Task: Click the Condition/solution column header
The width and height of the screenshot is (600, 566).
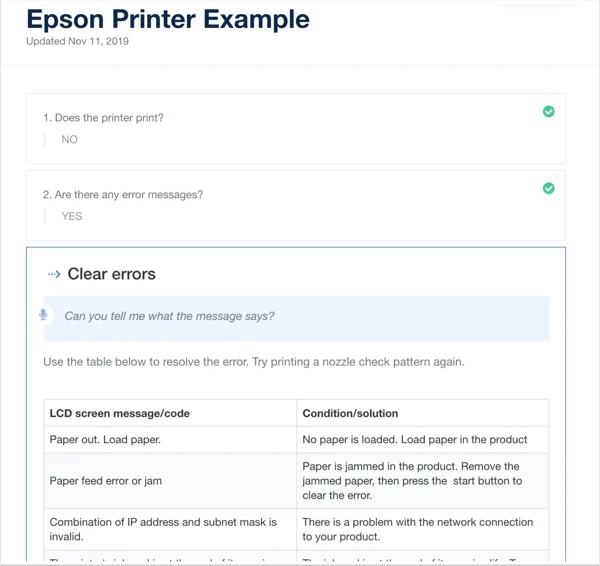Action: [x=422, y=413]
